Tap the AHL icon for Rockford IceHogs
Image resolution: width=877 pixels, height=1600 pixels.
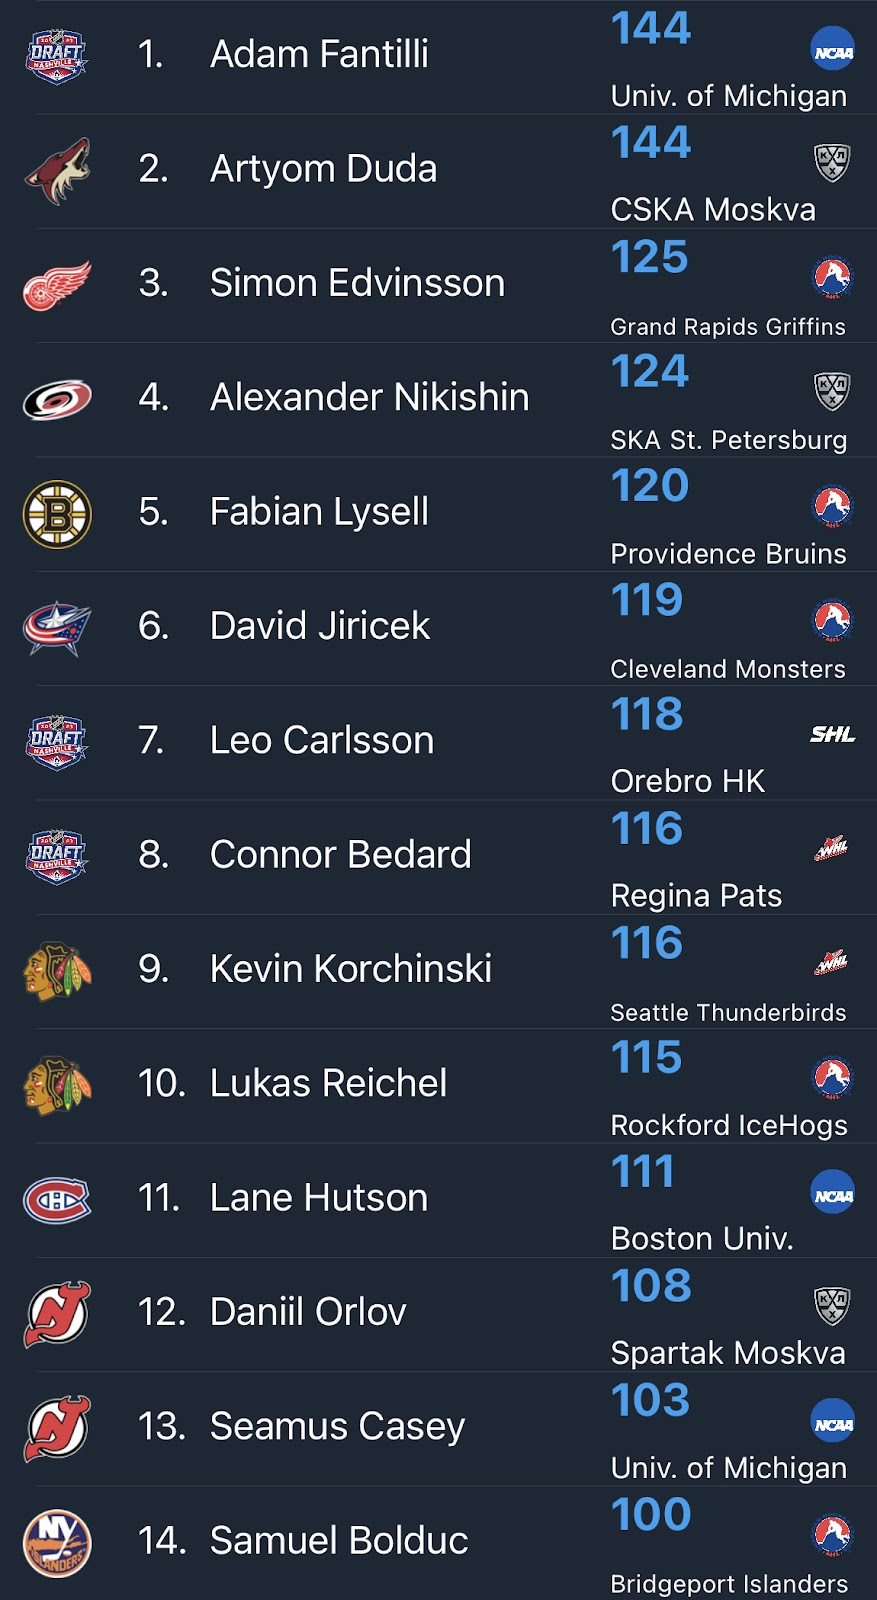832,1078
